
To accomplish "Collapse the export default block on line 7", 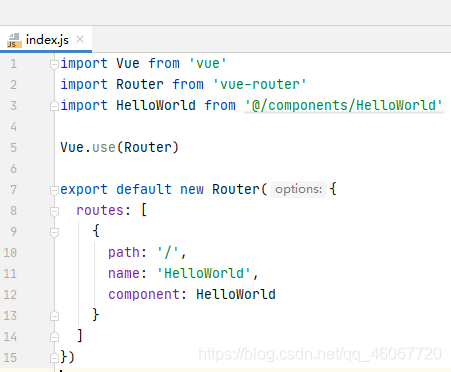I will (x=54, y=190).
